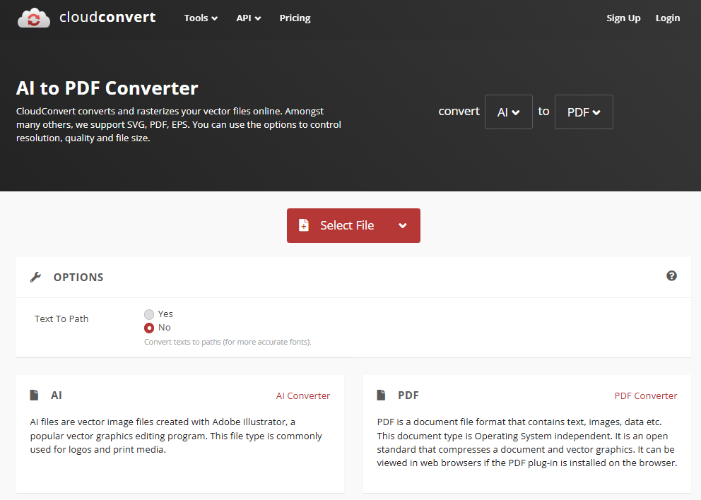Click the 'convert' label before format dropdowns
The height and width of the screenshot is (500, 701).
click(x=459, y=111)
